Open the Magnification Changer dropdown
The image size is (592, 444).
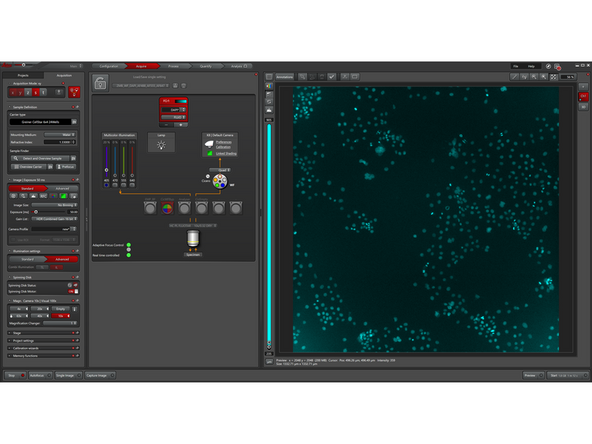point(60,323)
